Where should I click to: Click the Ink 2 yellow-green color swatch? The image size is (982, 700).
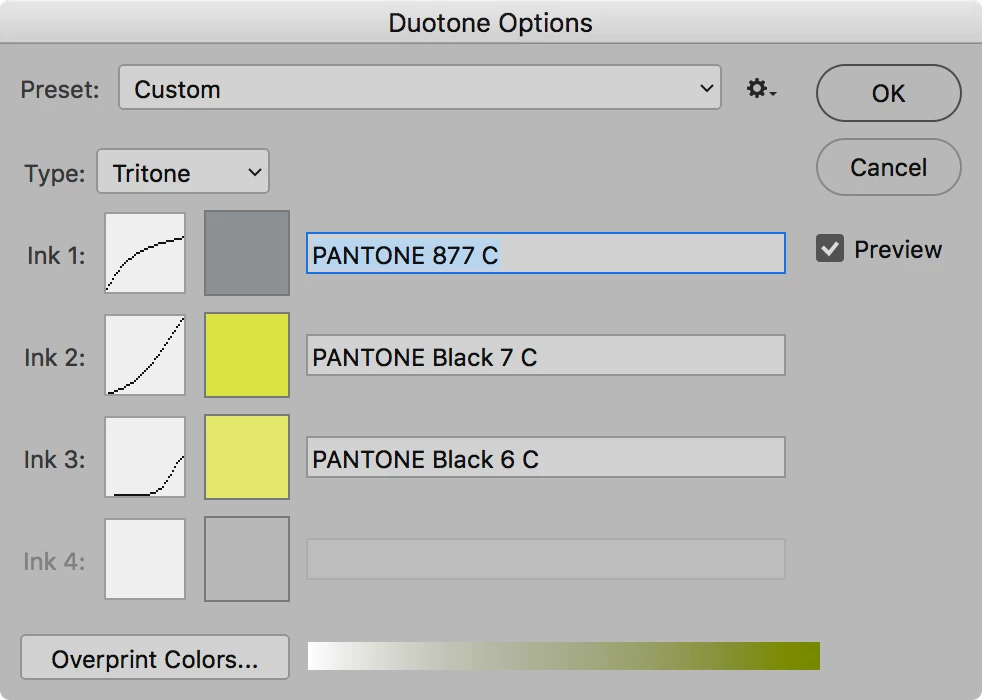coord(247,355)
